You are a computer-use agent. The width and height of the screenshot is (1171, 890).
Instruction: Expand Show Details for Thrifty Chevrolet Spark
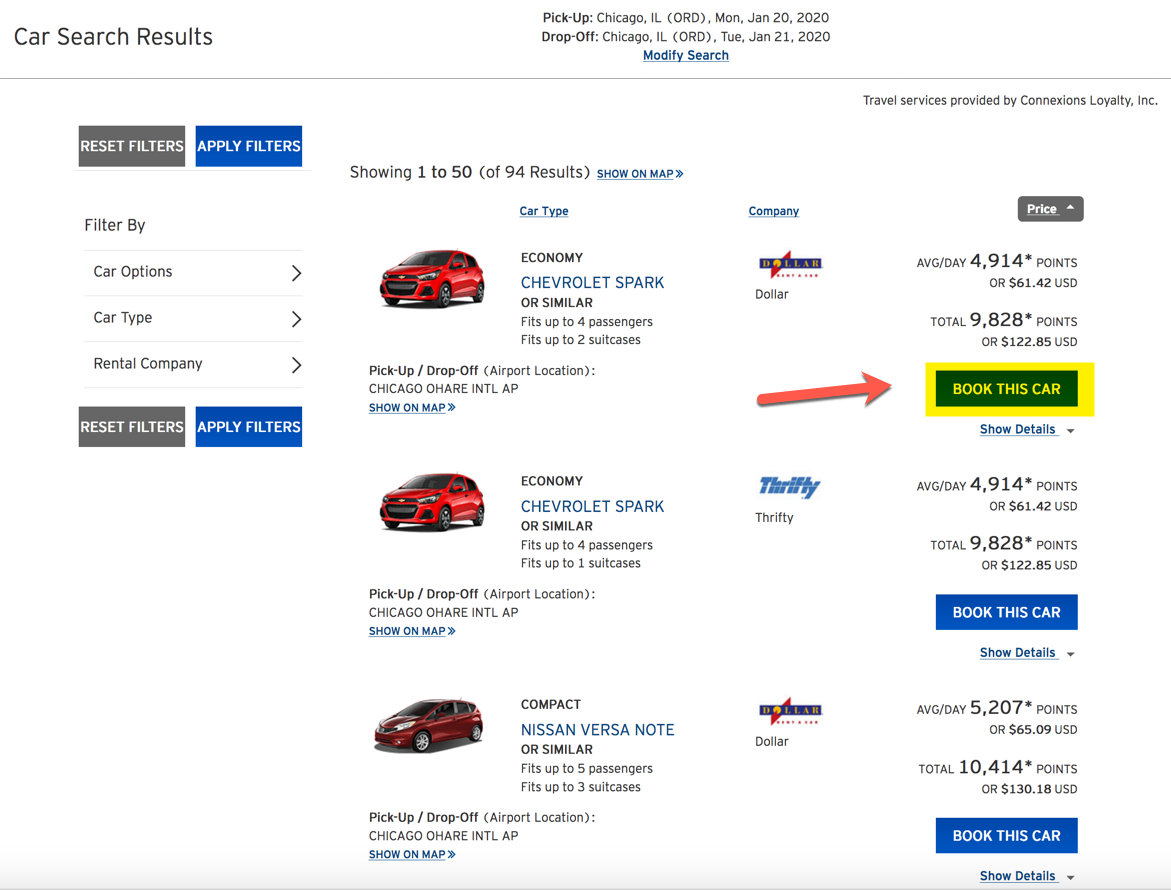tap(1027, 653)
